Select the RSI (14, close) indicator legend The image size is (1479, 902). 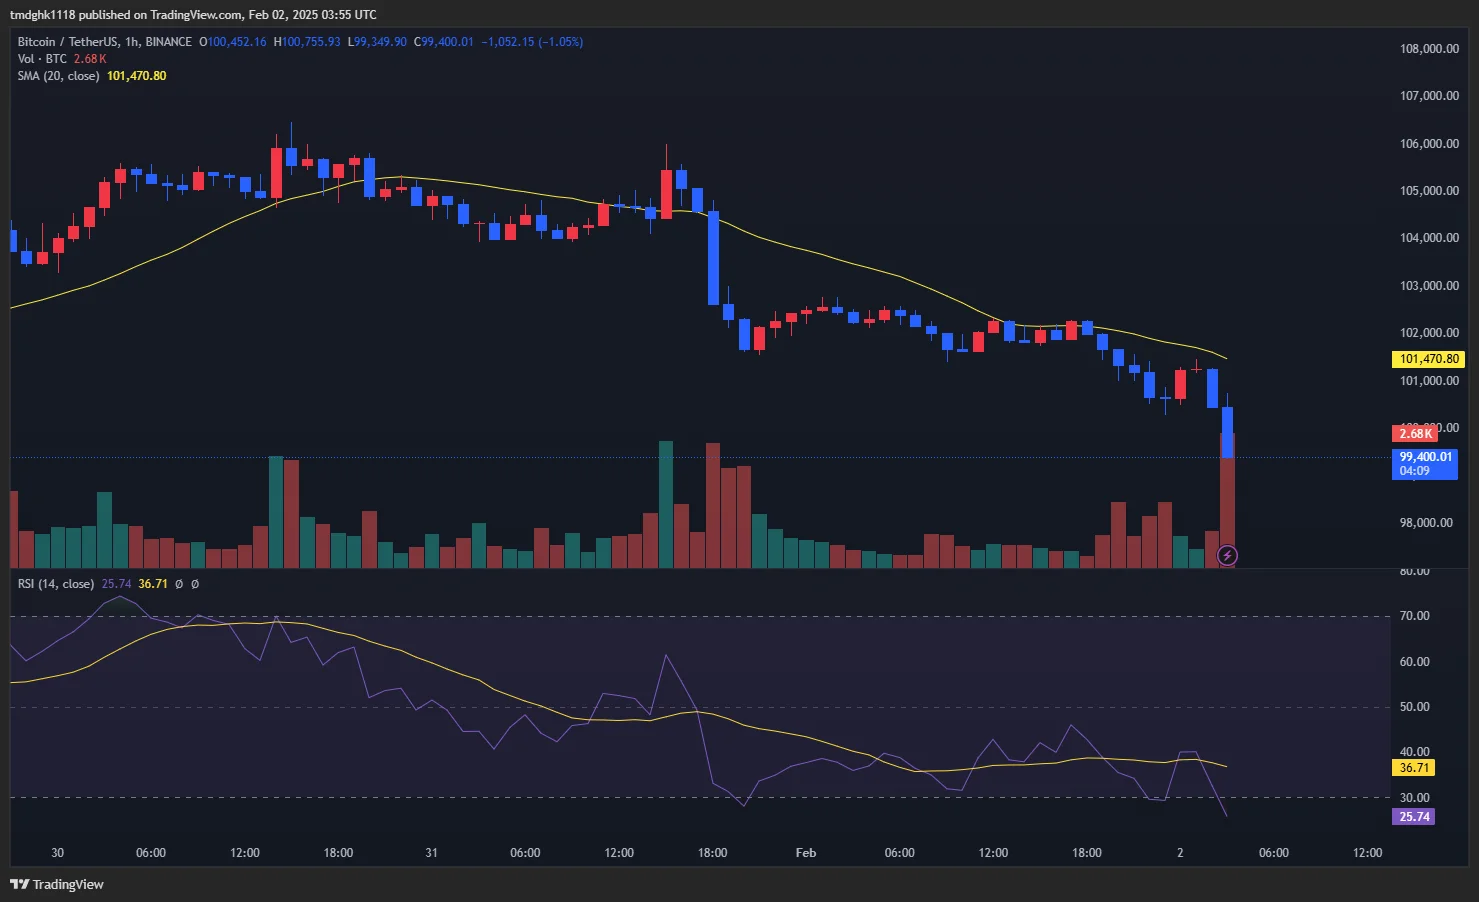pos(56,584)
